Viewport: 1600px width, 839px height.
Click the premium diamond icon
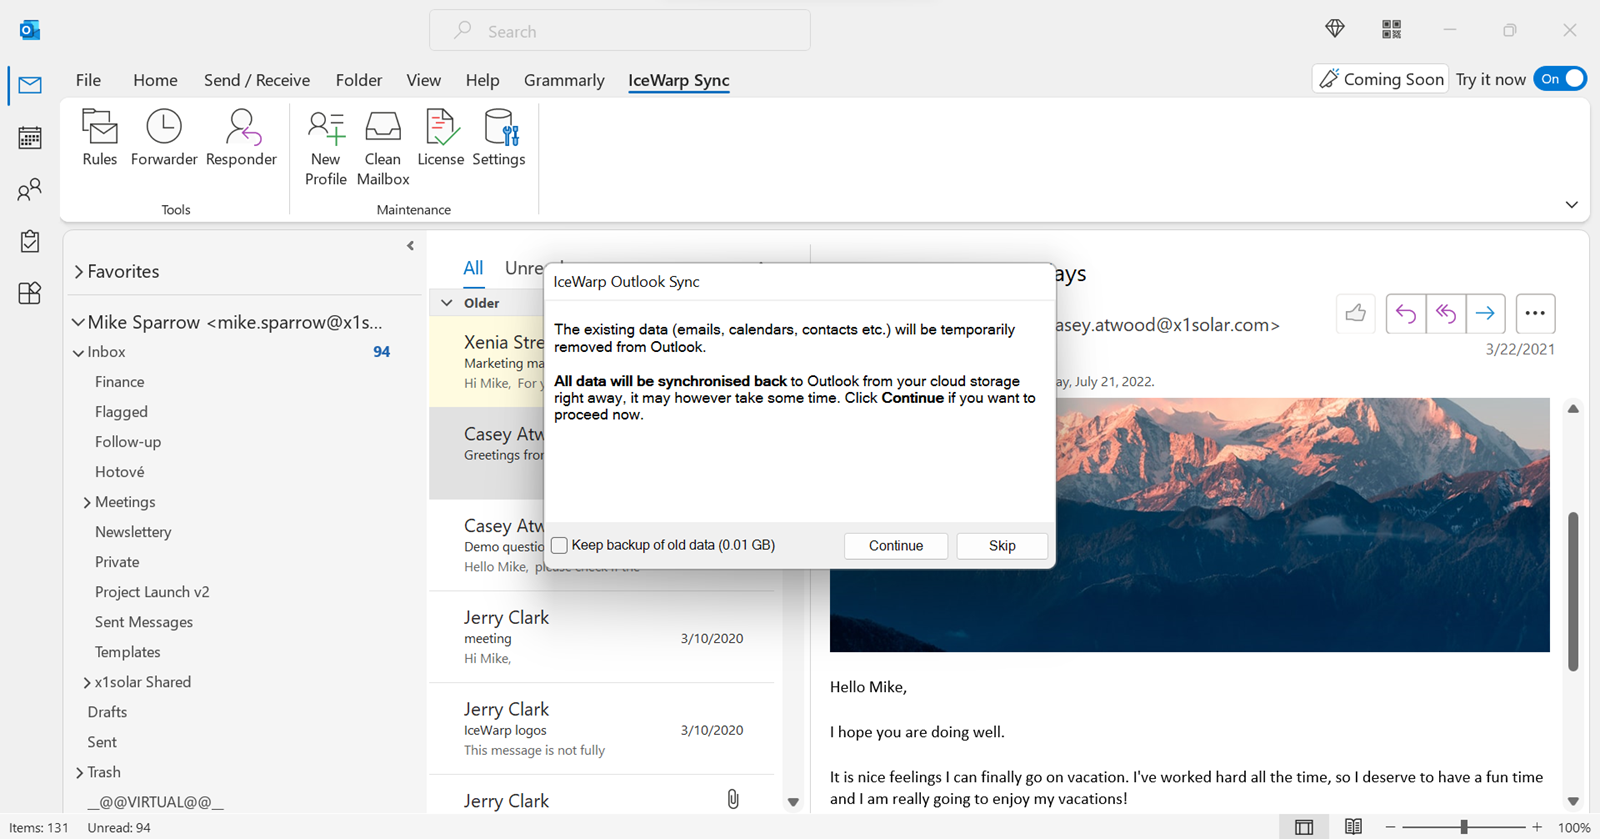pyautogui.click(x=1335, y=29)
